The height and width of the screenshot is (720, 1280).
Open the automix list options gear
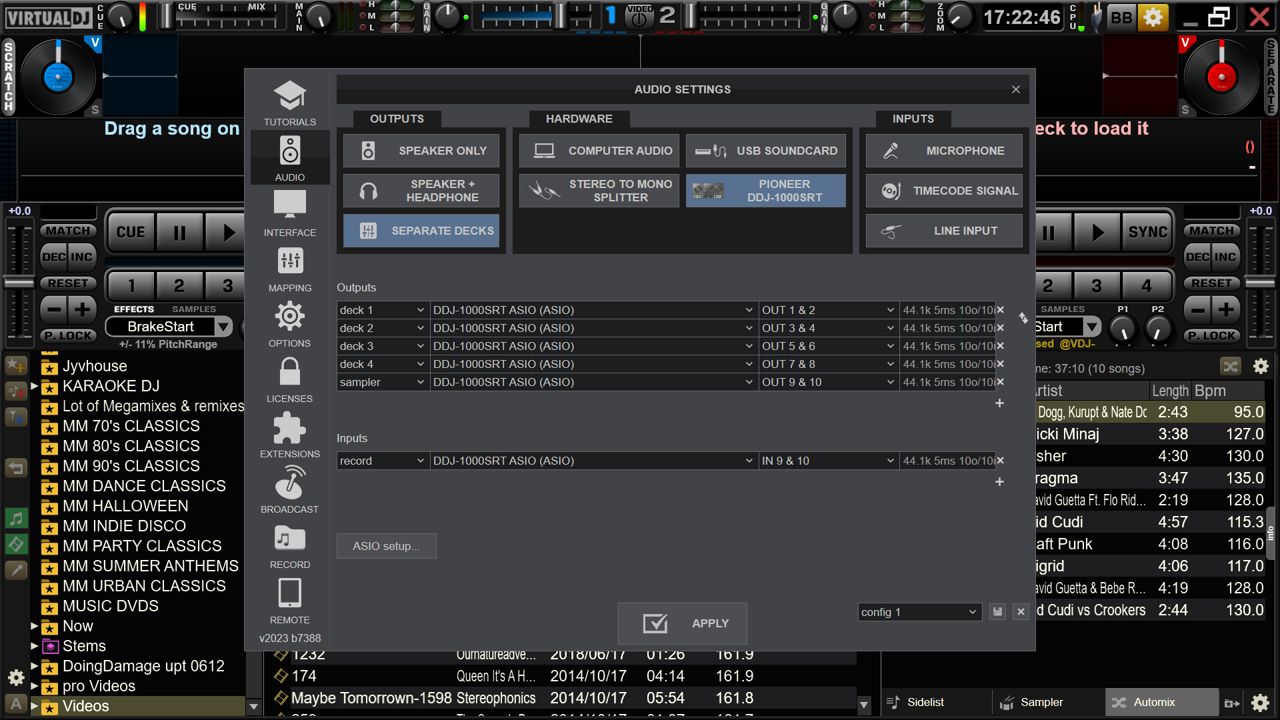point(1261,367)
